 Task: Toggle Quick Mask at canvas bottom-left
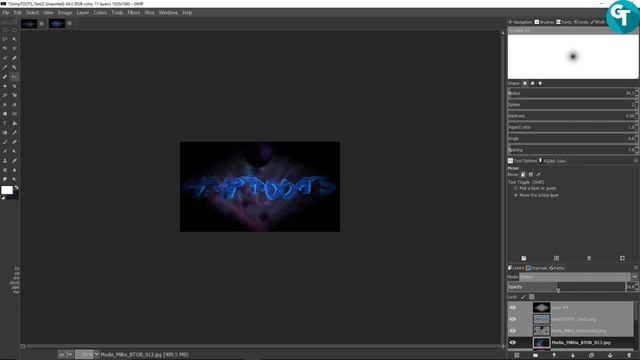point(23,347)
